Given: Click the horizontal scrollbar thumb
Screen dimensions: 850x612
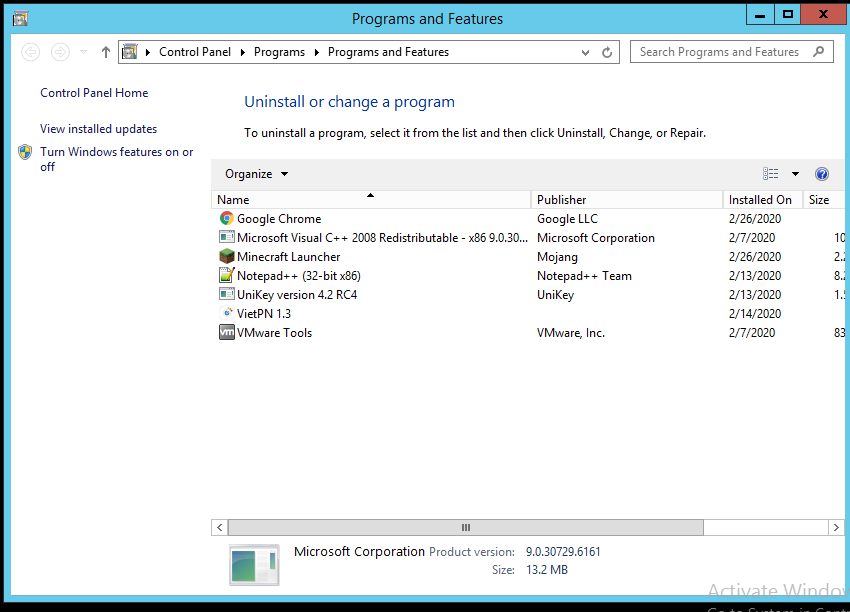Looking at the screenshot, I should click(466, 527).
